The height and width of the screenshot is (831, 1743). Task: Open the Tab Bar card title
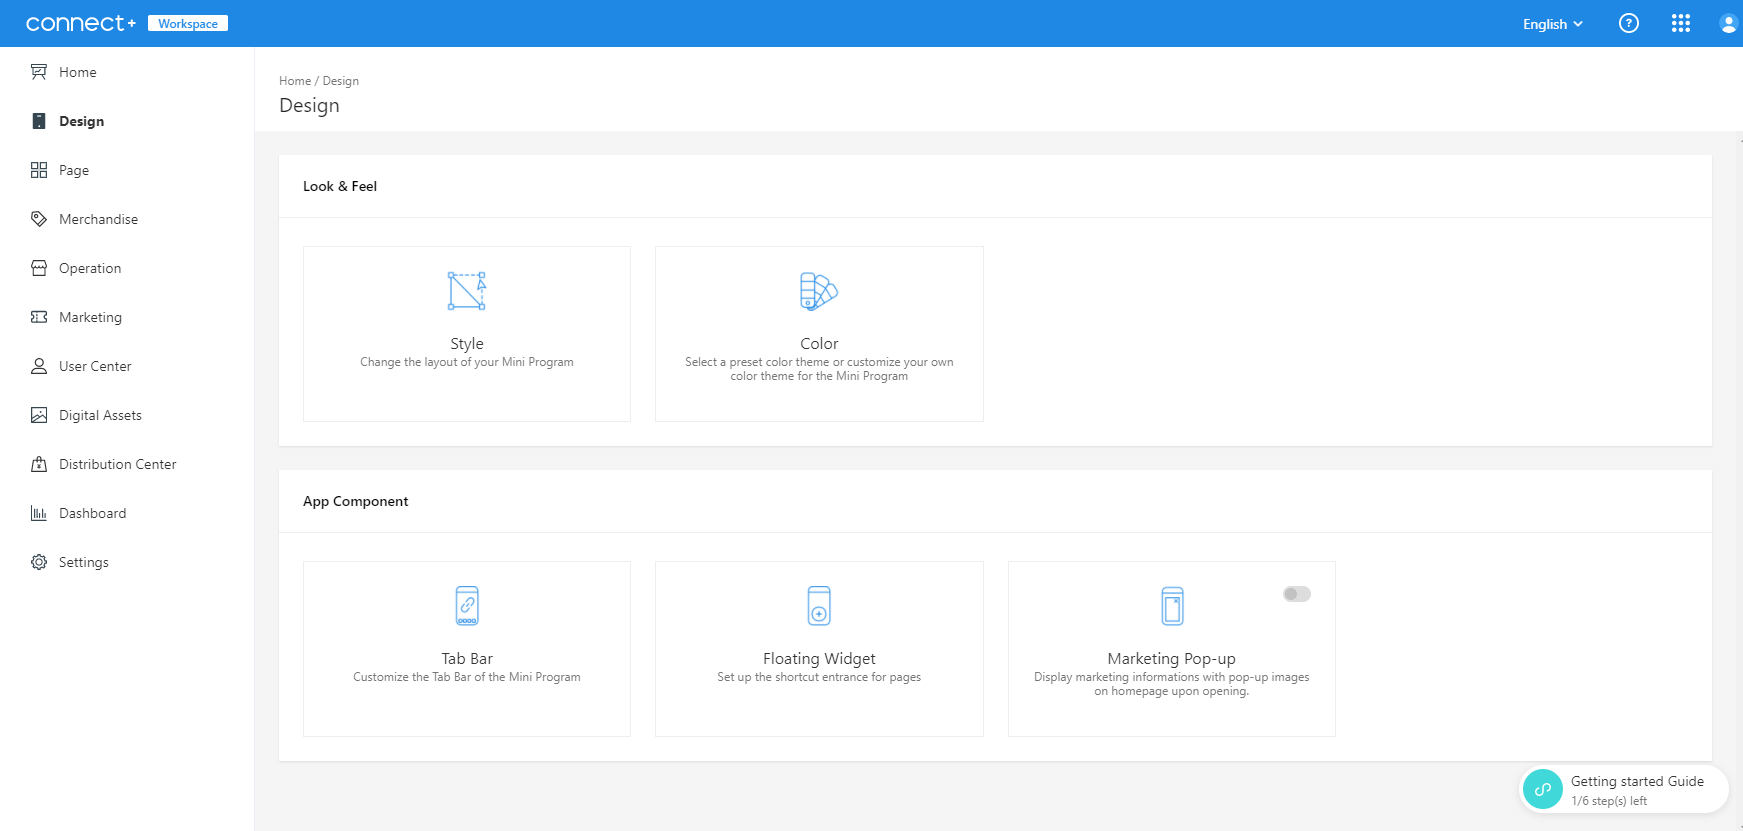coord(467,658)
